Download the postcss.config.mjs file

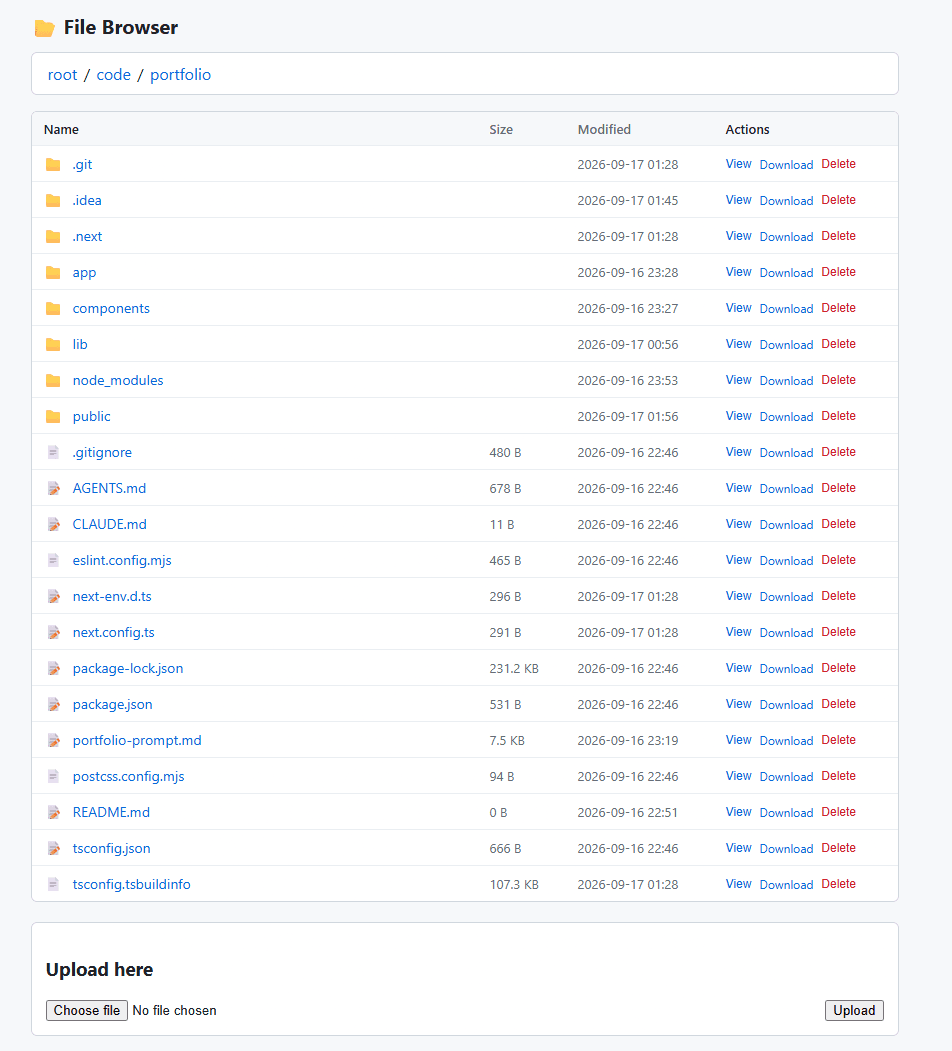click(x=786, y=777)
